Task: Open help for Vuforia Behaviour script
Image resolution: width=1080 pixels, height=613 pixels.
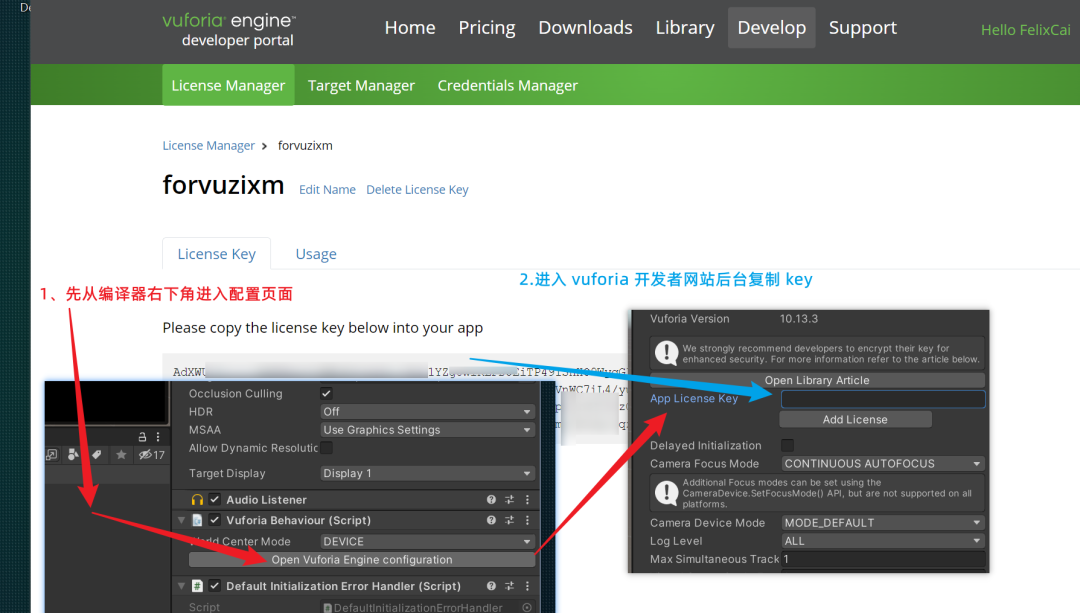Action: click(491, 520)
